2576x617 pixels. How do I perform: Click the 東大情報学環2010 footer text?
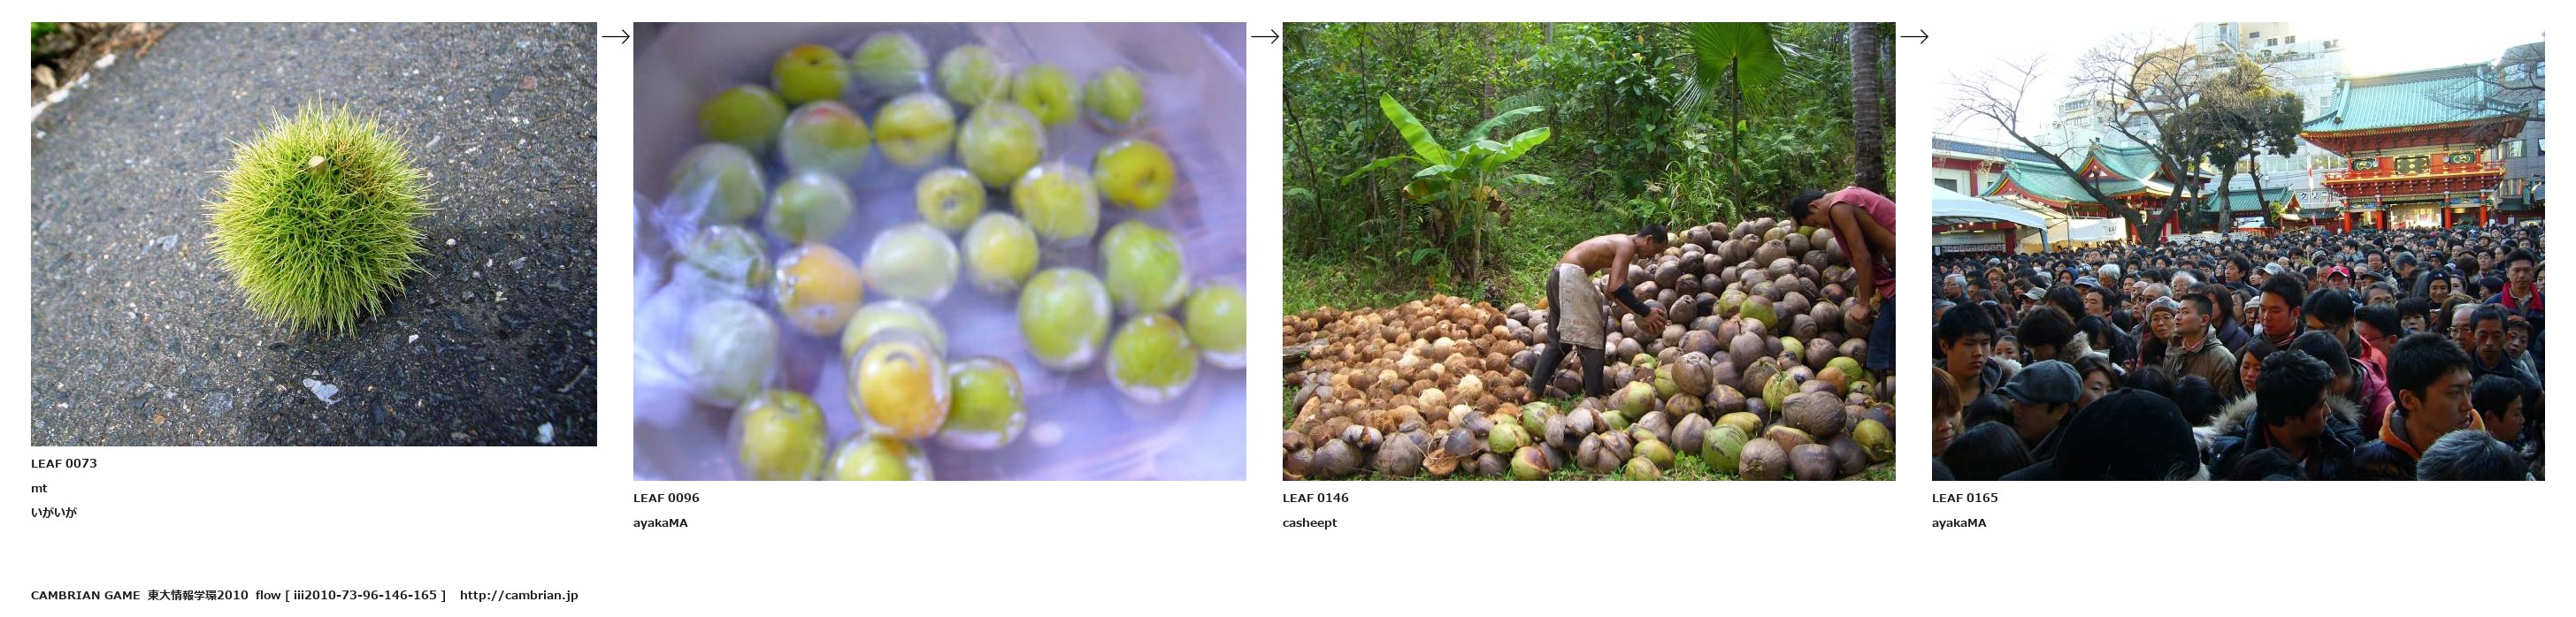pyautogui.click(x=198, y=595)
